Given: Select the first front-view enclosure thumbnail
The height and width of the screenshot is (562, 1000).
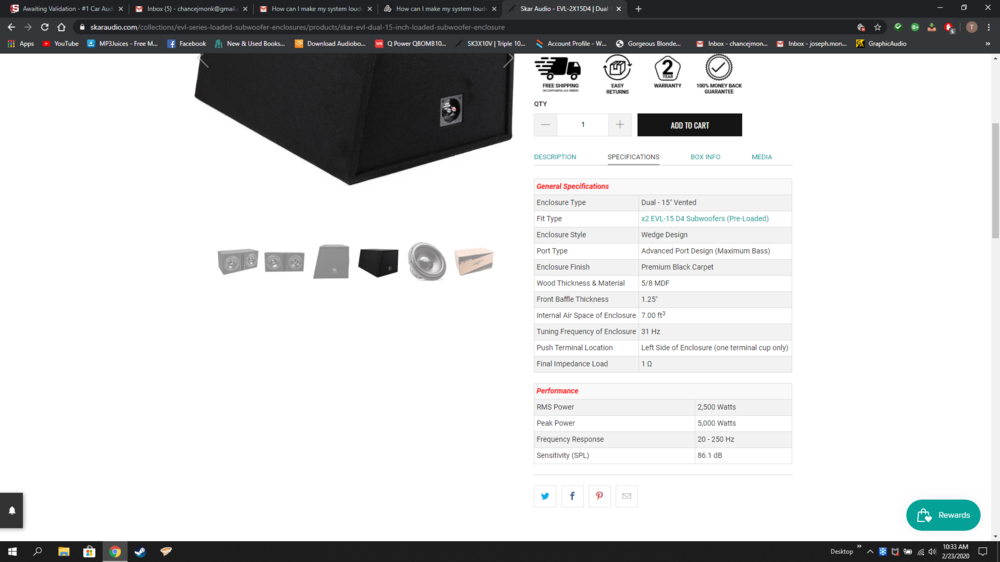Looking at the screenshot, I should coord(237,262).
